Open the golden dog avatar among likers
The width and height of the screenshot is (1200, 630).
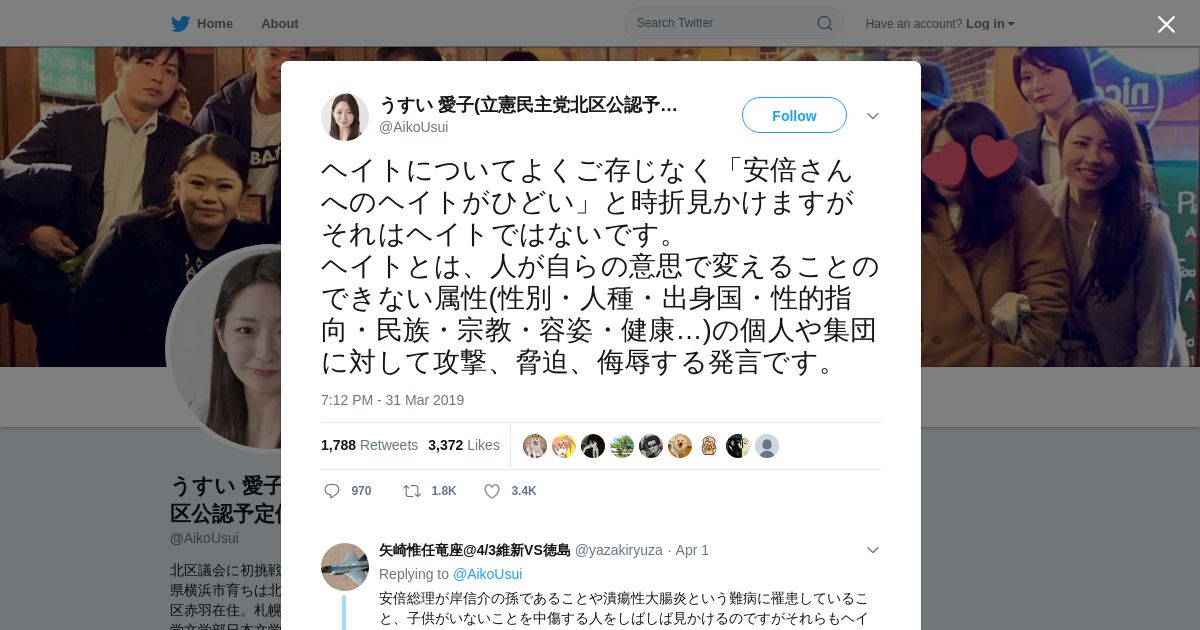680,446
